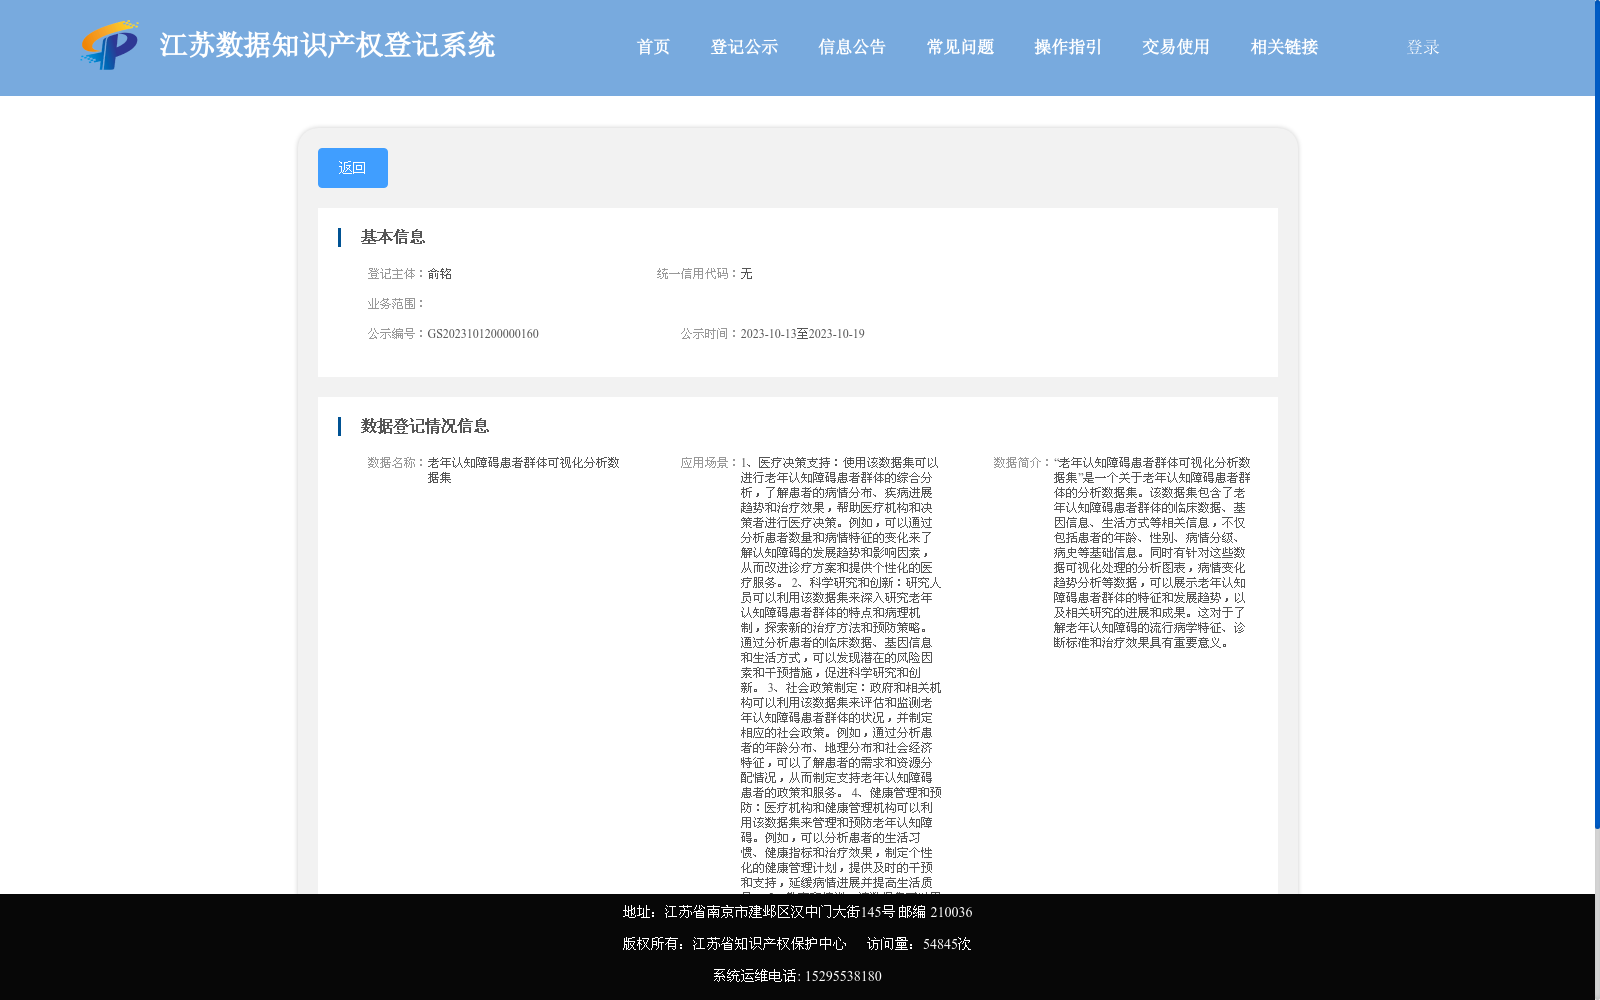Click the 登录 login link

[x=1423, y=47]
